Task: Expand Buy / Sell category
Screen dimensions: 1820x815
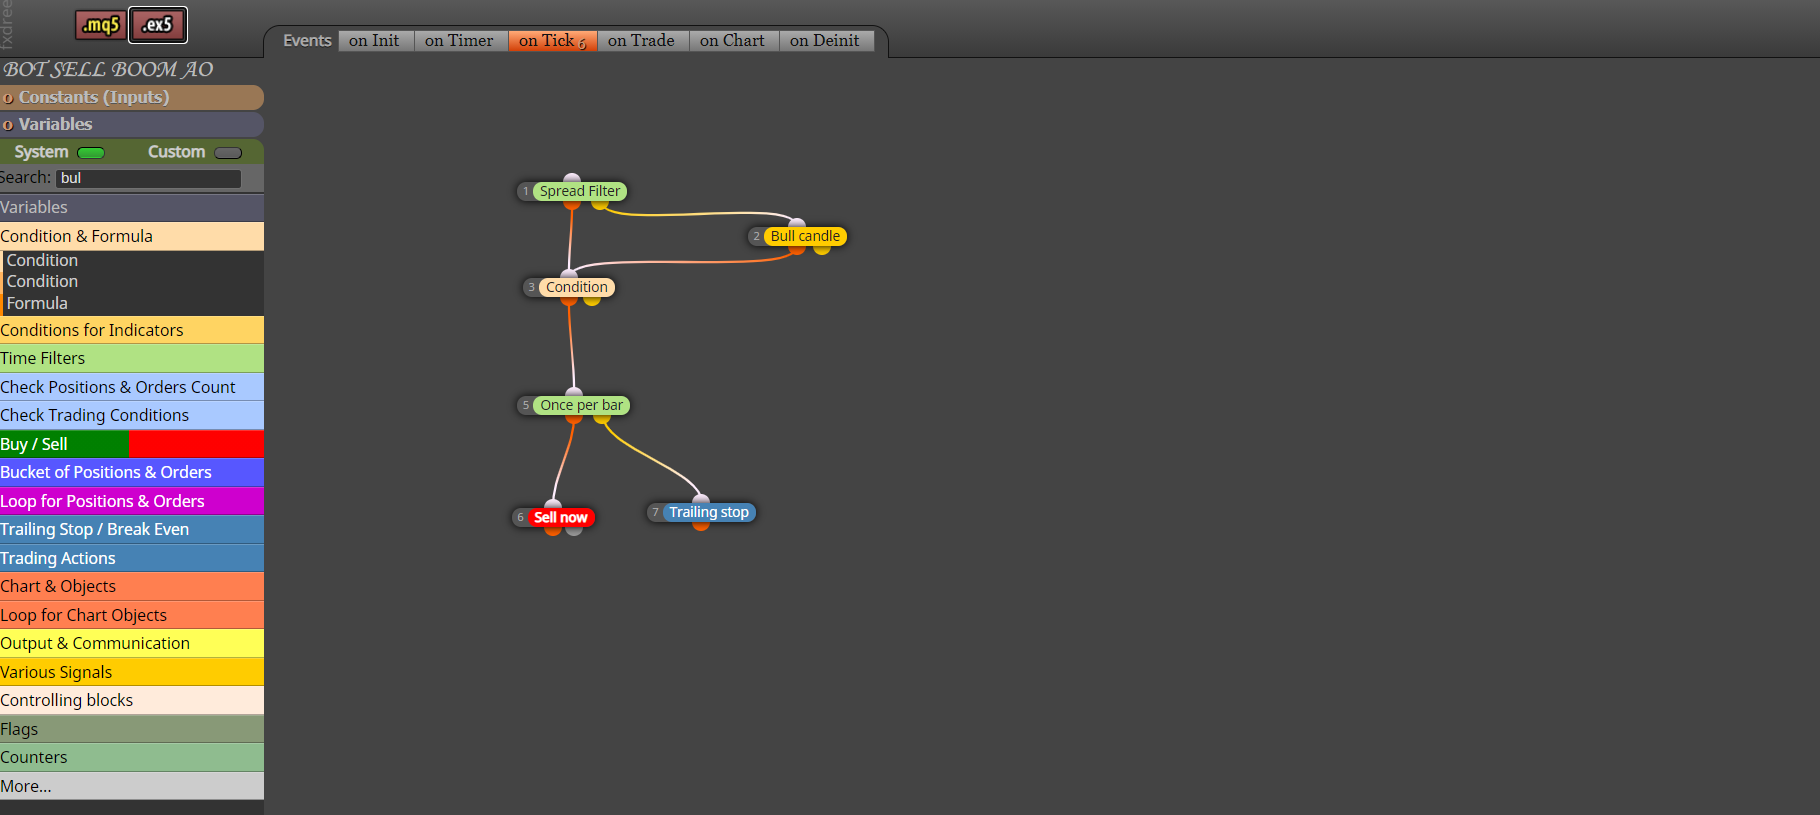Action: click(132, 444)
